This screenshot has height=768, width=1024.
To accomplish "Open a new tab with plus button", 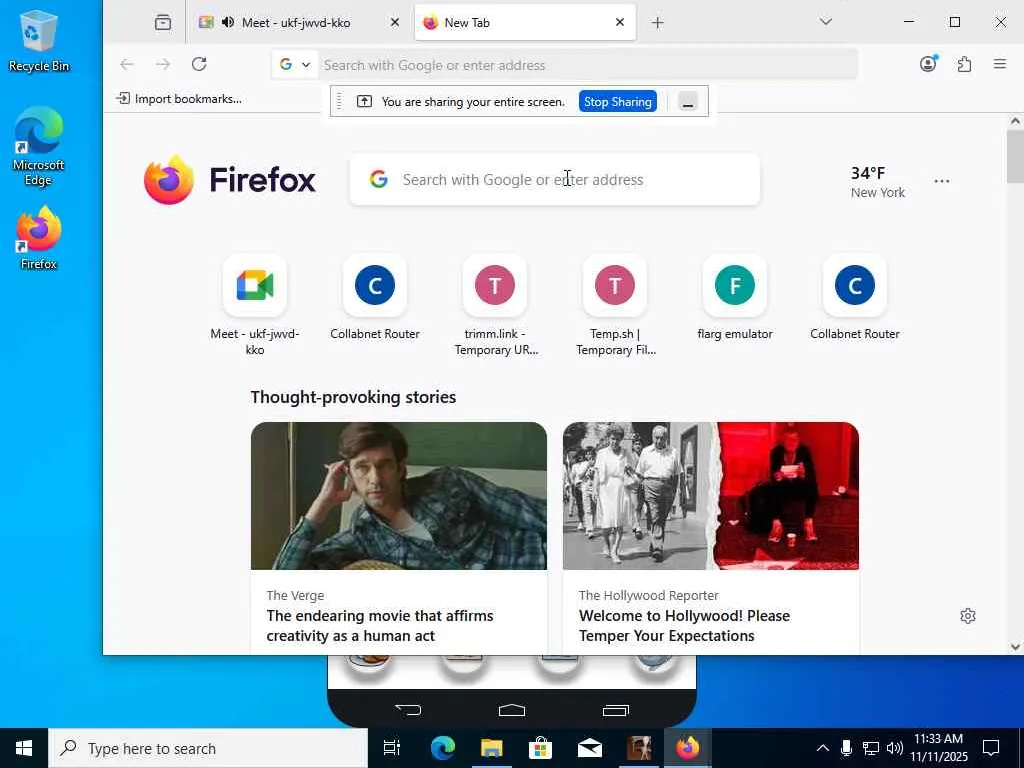I will pos(658,23).
